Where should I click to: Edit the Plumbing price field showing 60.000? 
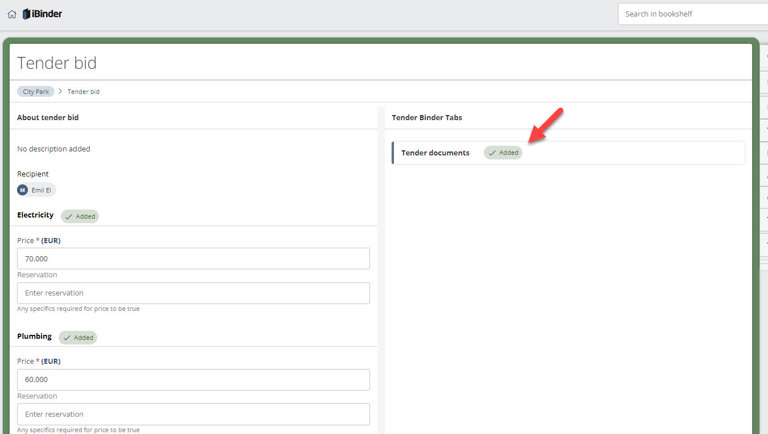(x=193, y=380)
